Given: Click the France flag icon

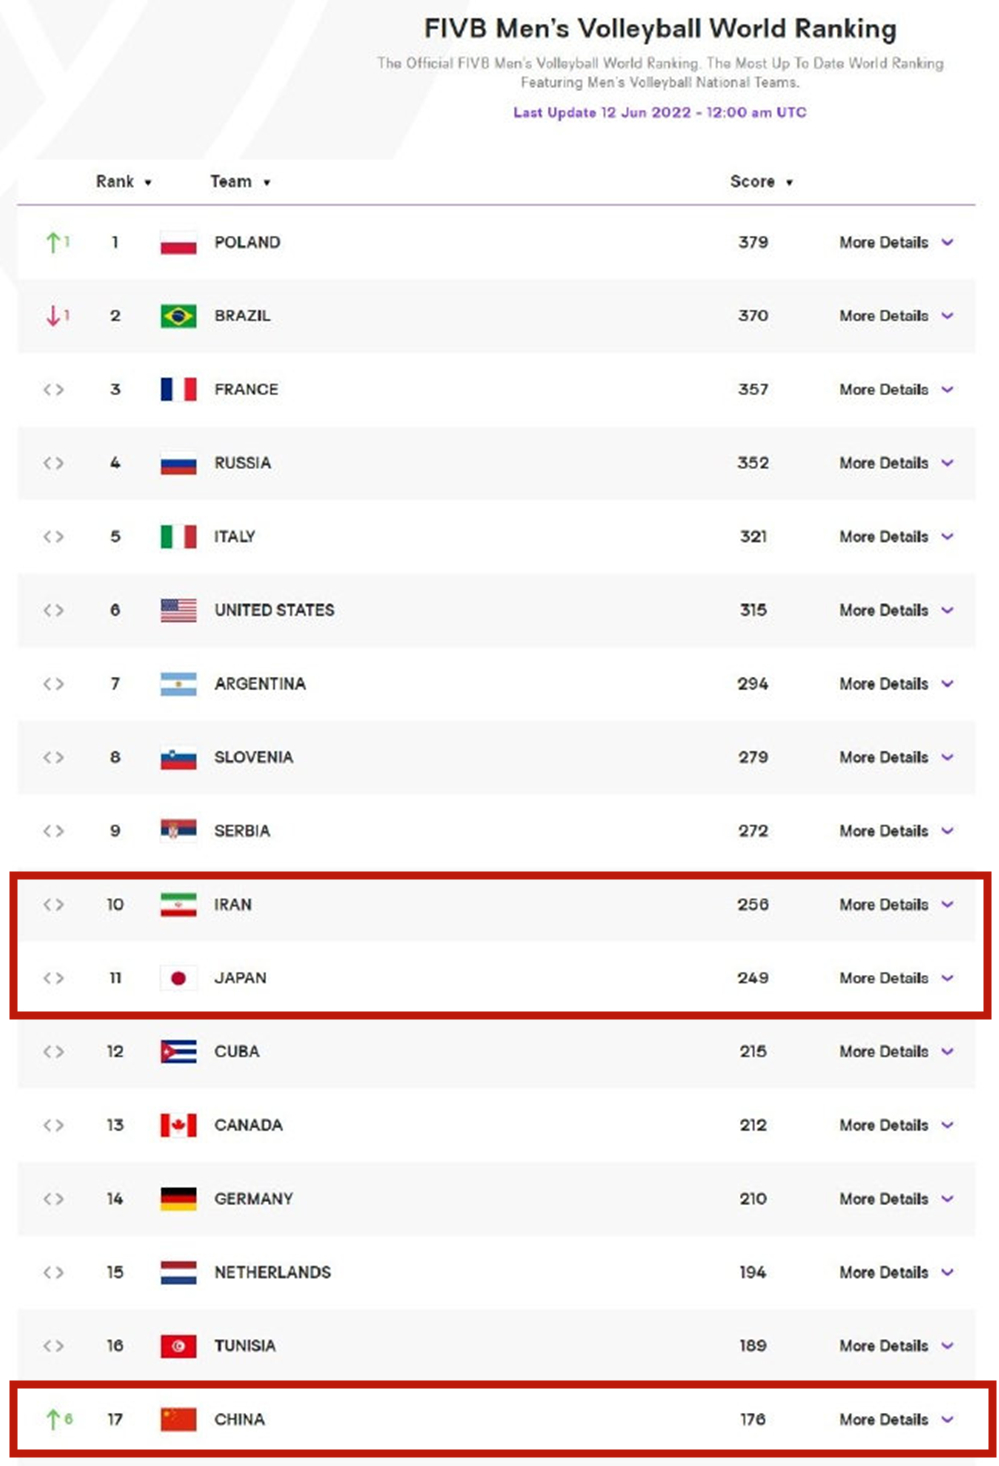Looking at the screenshot, I should click(178, 390).
